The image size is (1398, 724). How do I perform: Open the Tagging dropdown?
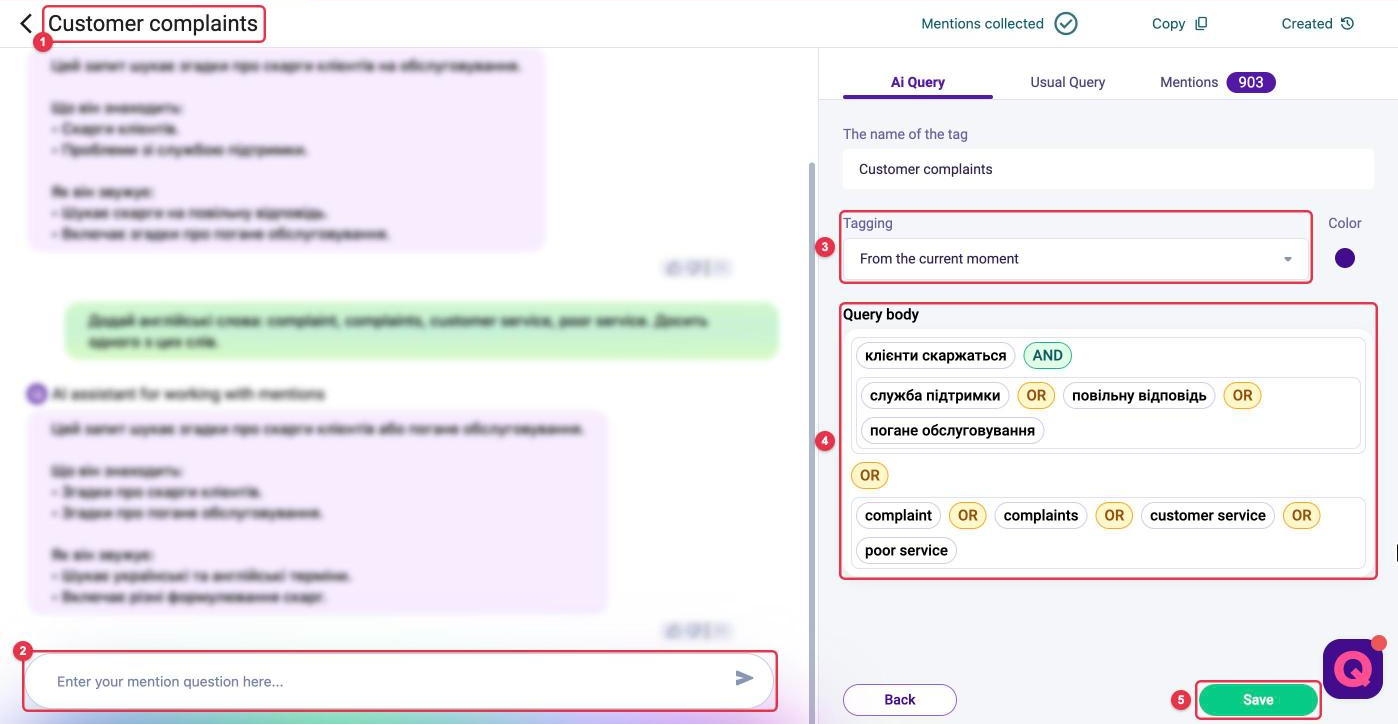(1075, 259)
